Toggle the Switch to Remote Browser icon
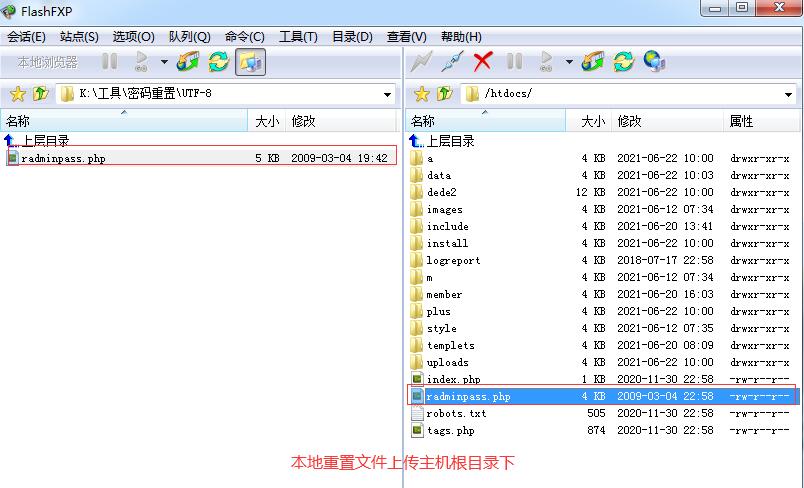The height and width of the screenshot is (488, 804). [250, 62]
